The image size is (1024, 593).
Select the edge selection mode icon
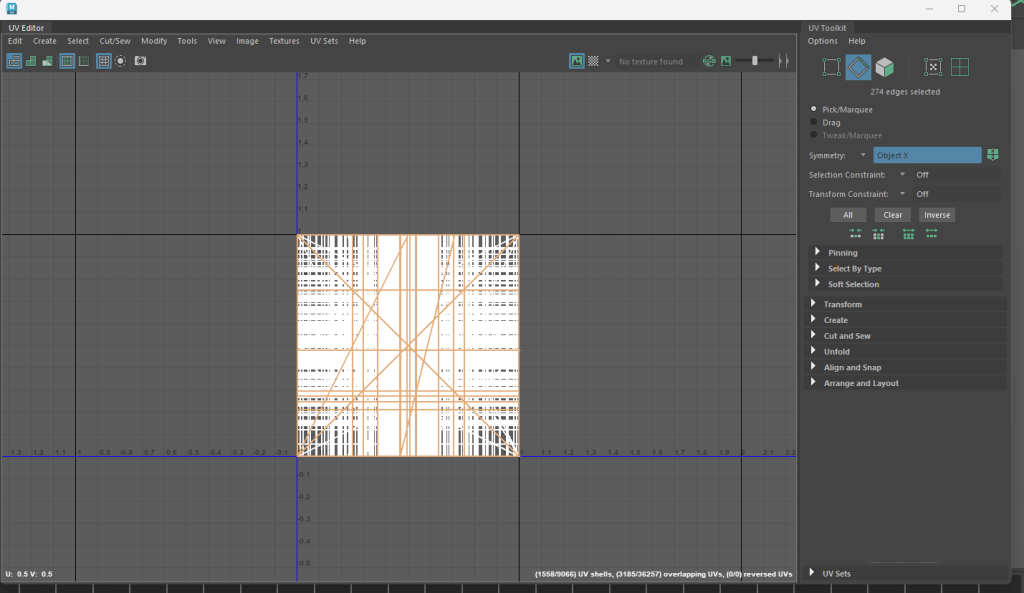[x=858, y=68]
